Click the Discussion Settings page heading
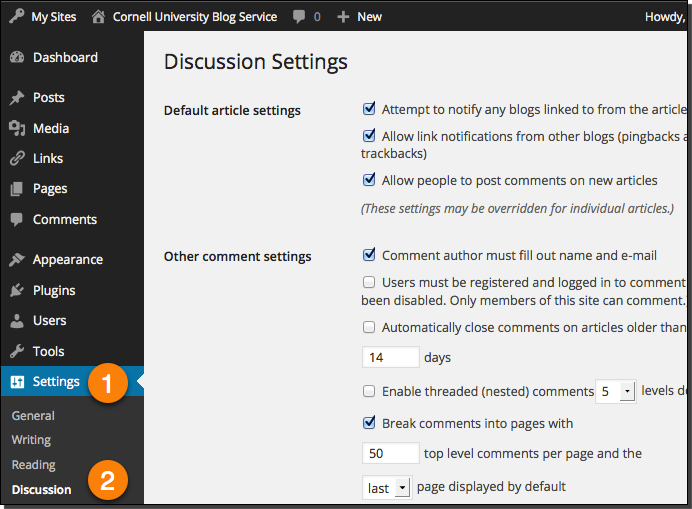Viewport: 692px width, 509px height. tap(256, 62)
